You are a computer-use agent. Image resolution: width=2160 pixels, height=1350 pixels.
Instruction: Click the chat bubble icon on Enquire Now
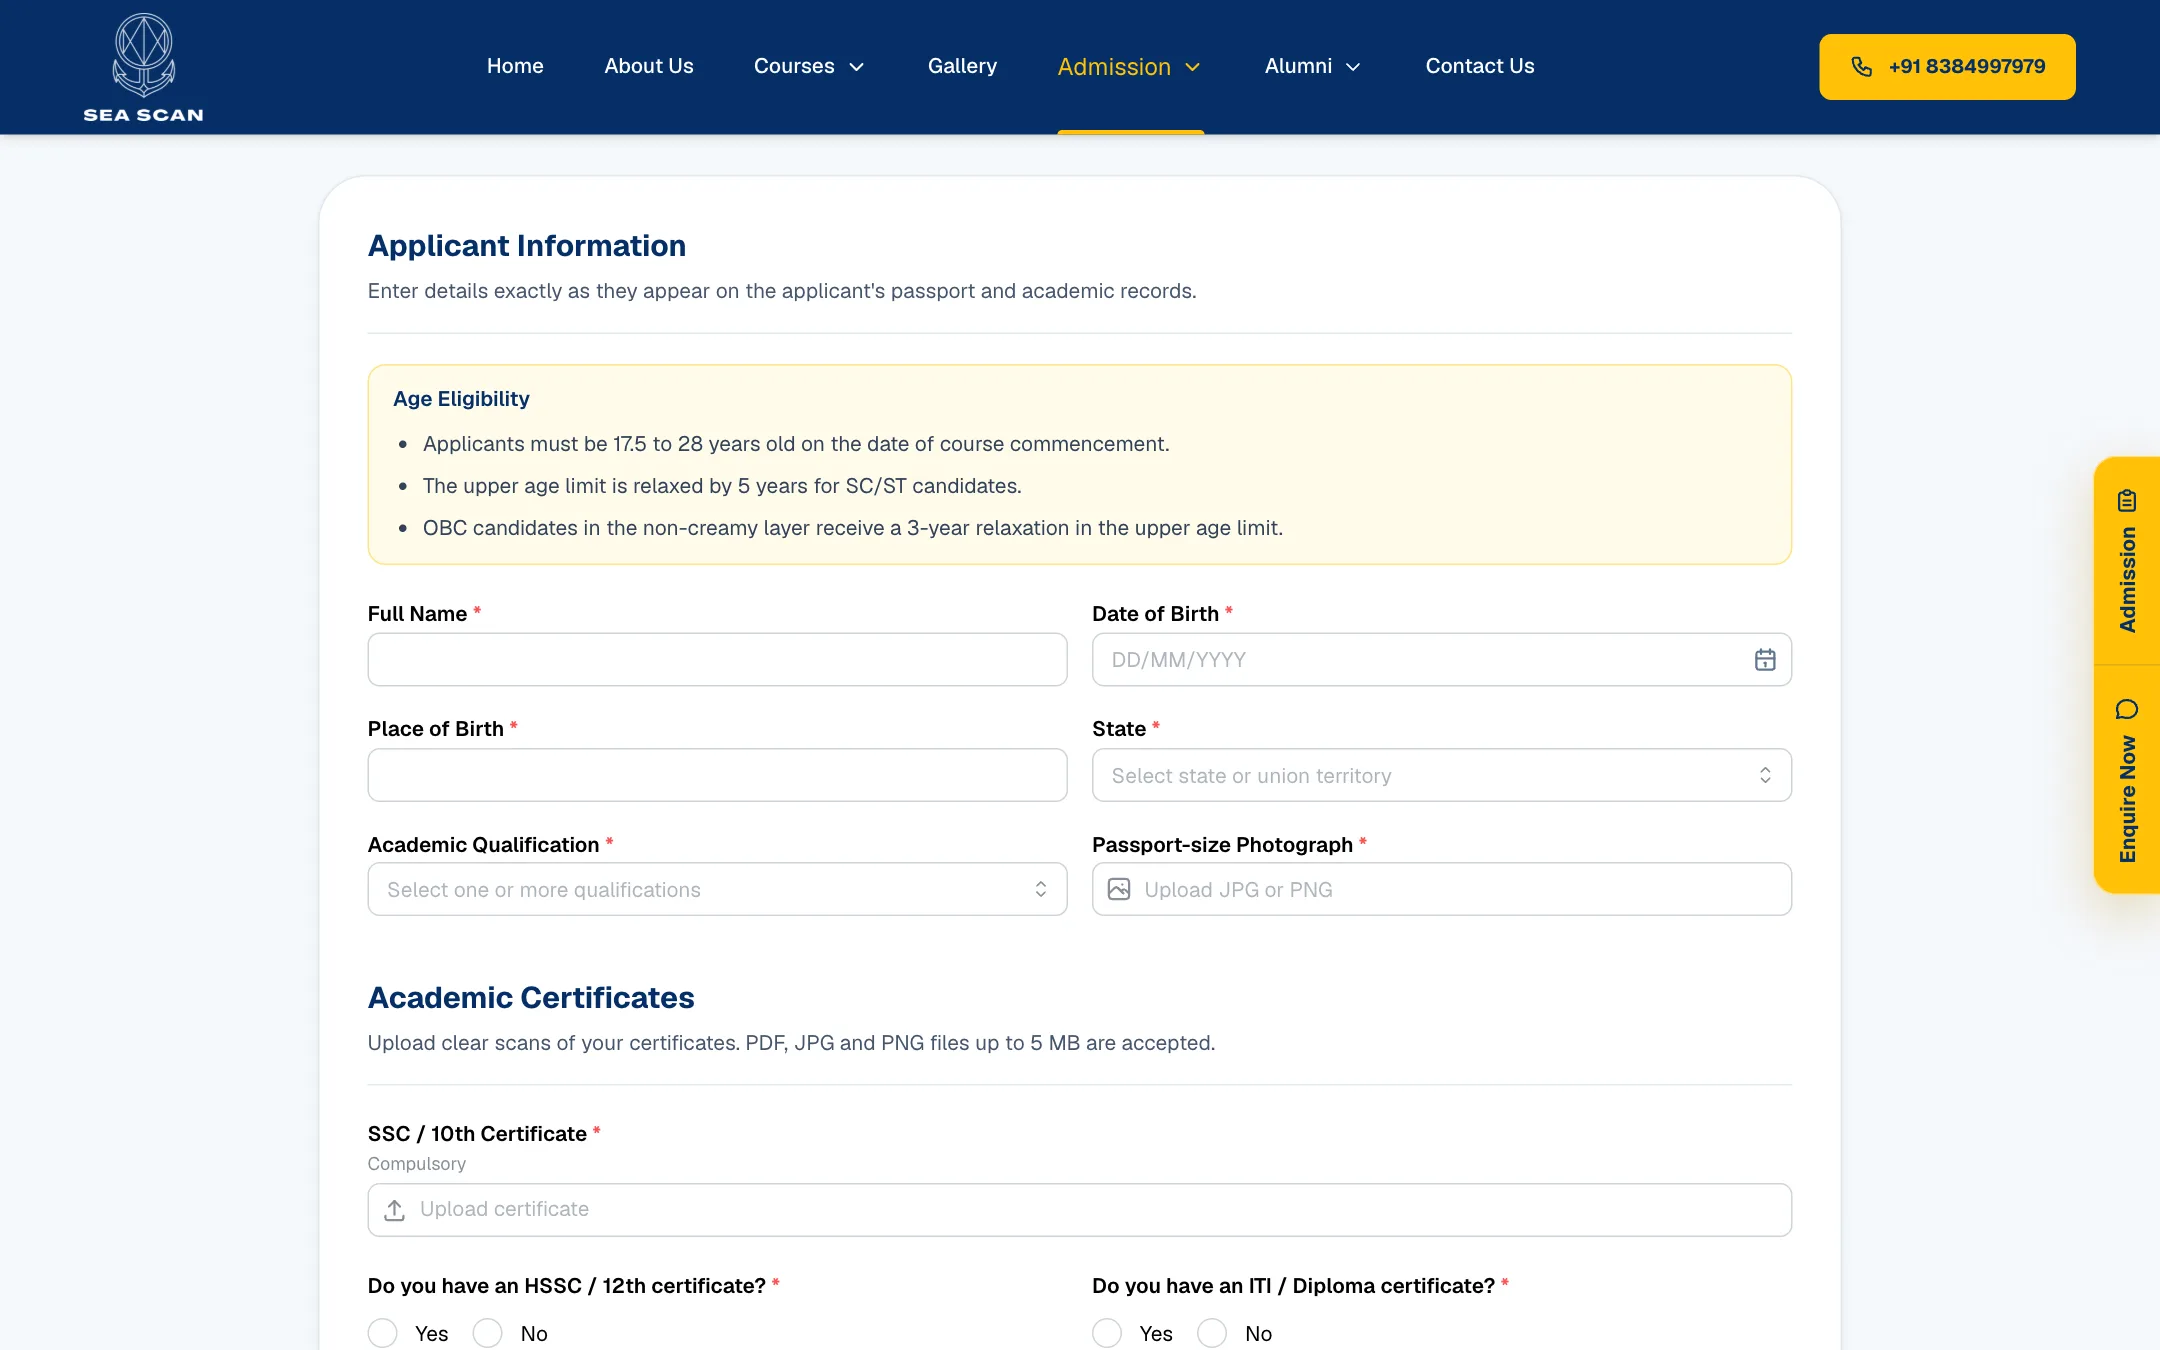[x=2127, y=709]
